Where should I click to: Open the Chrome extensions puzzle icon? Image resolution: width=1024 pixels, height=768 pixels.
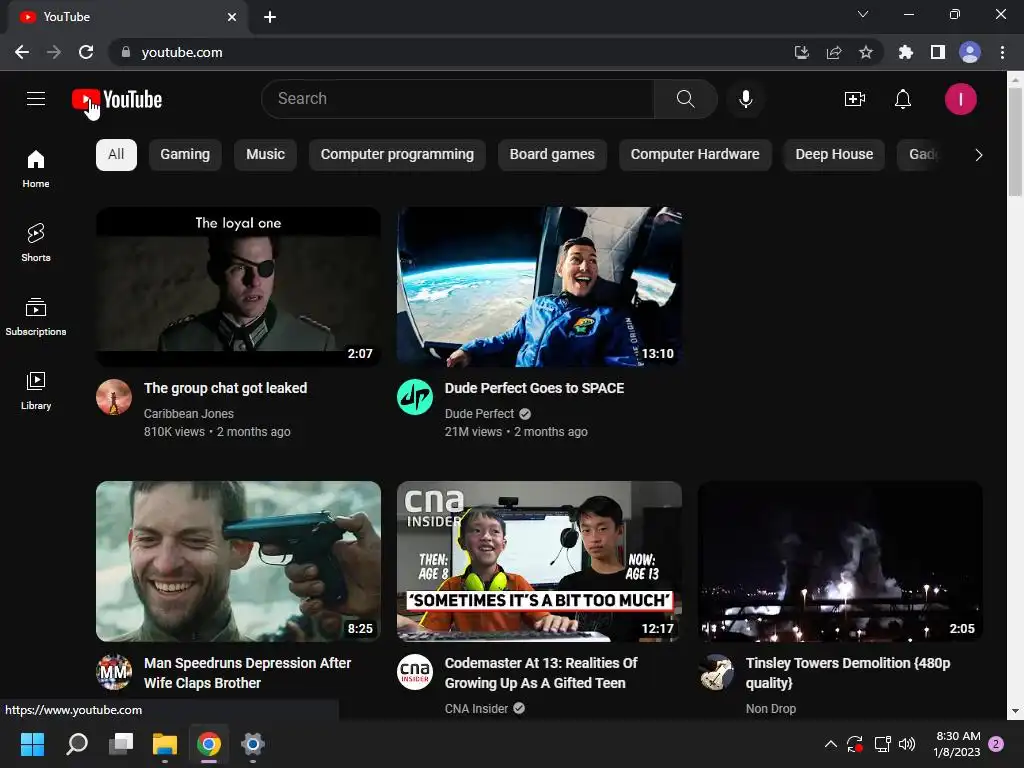click(x=905, y=52)
